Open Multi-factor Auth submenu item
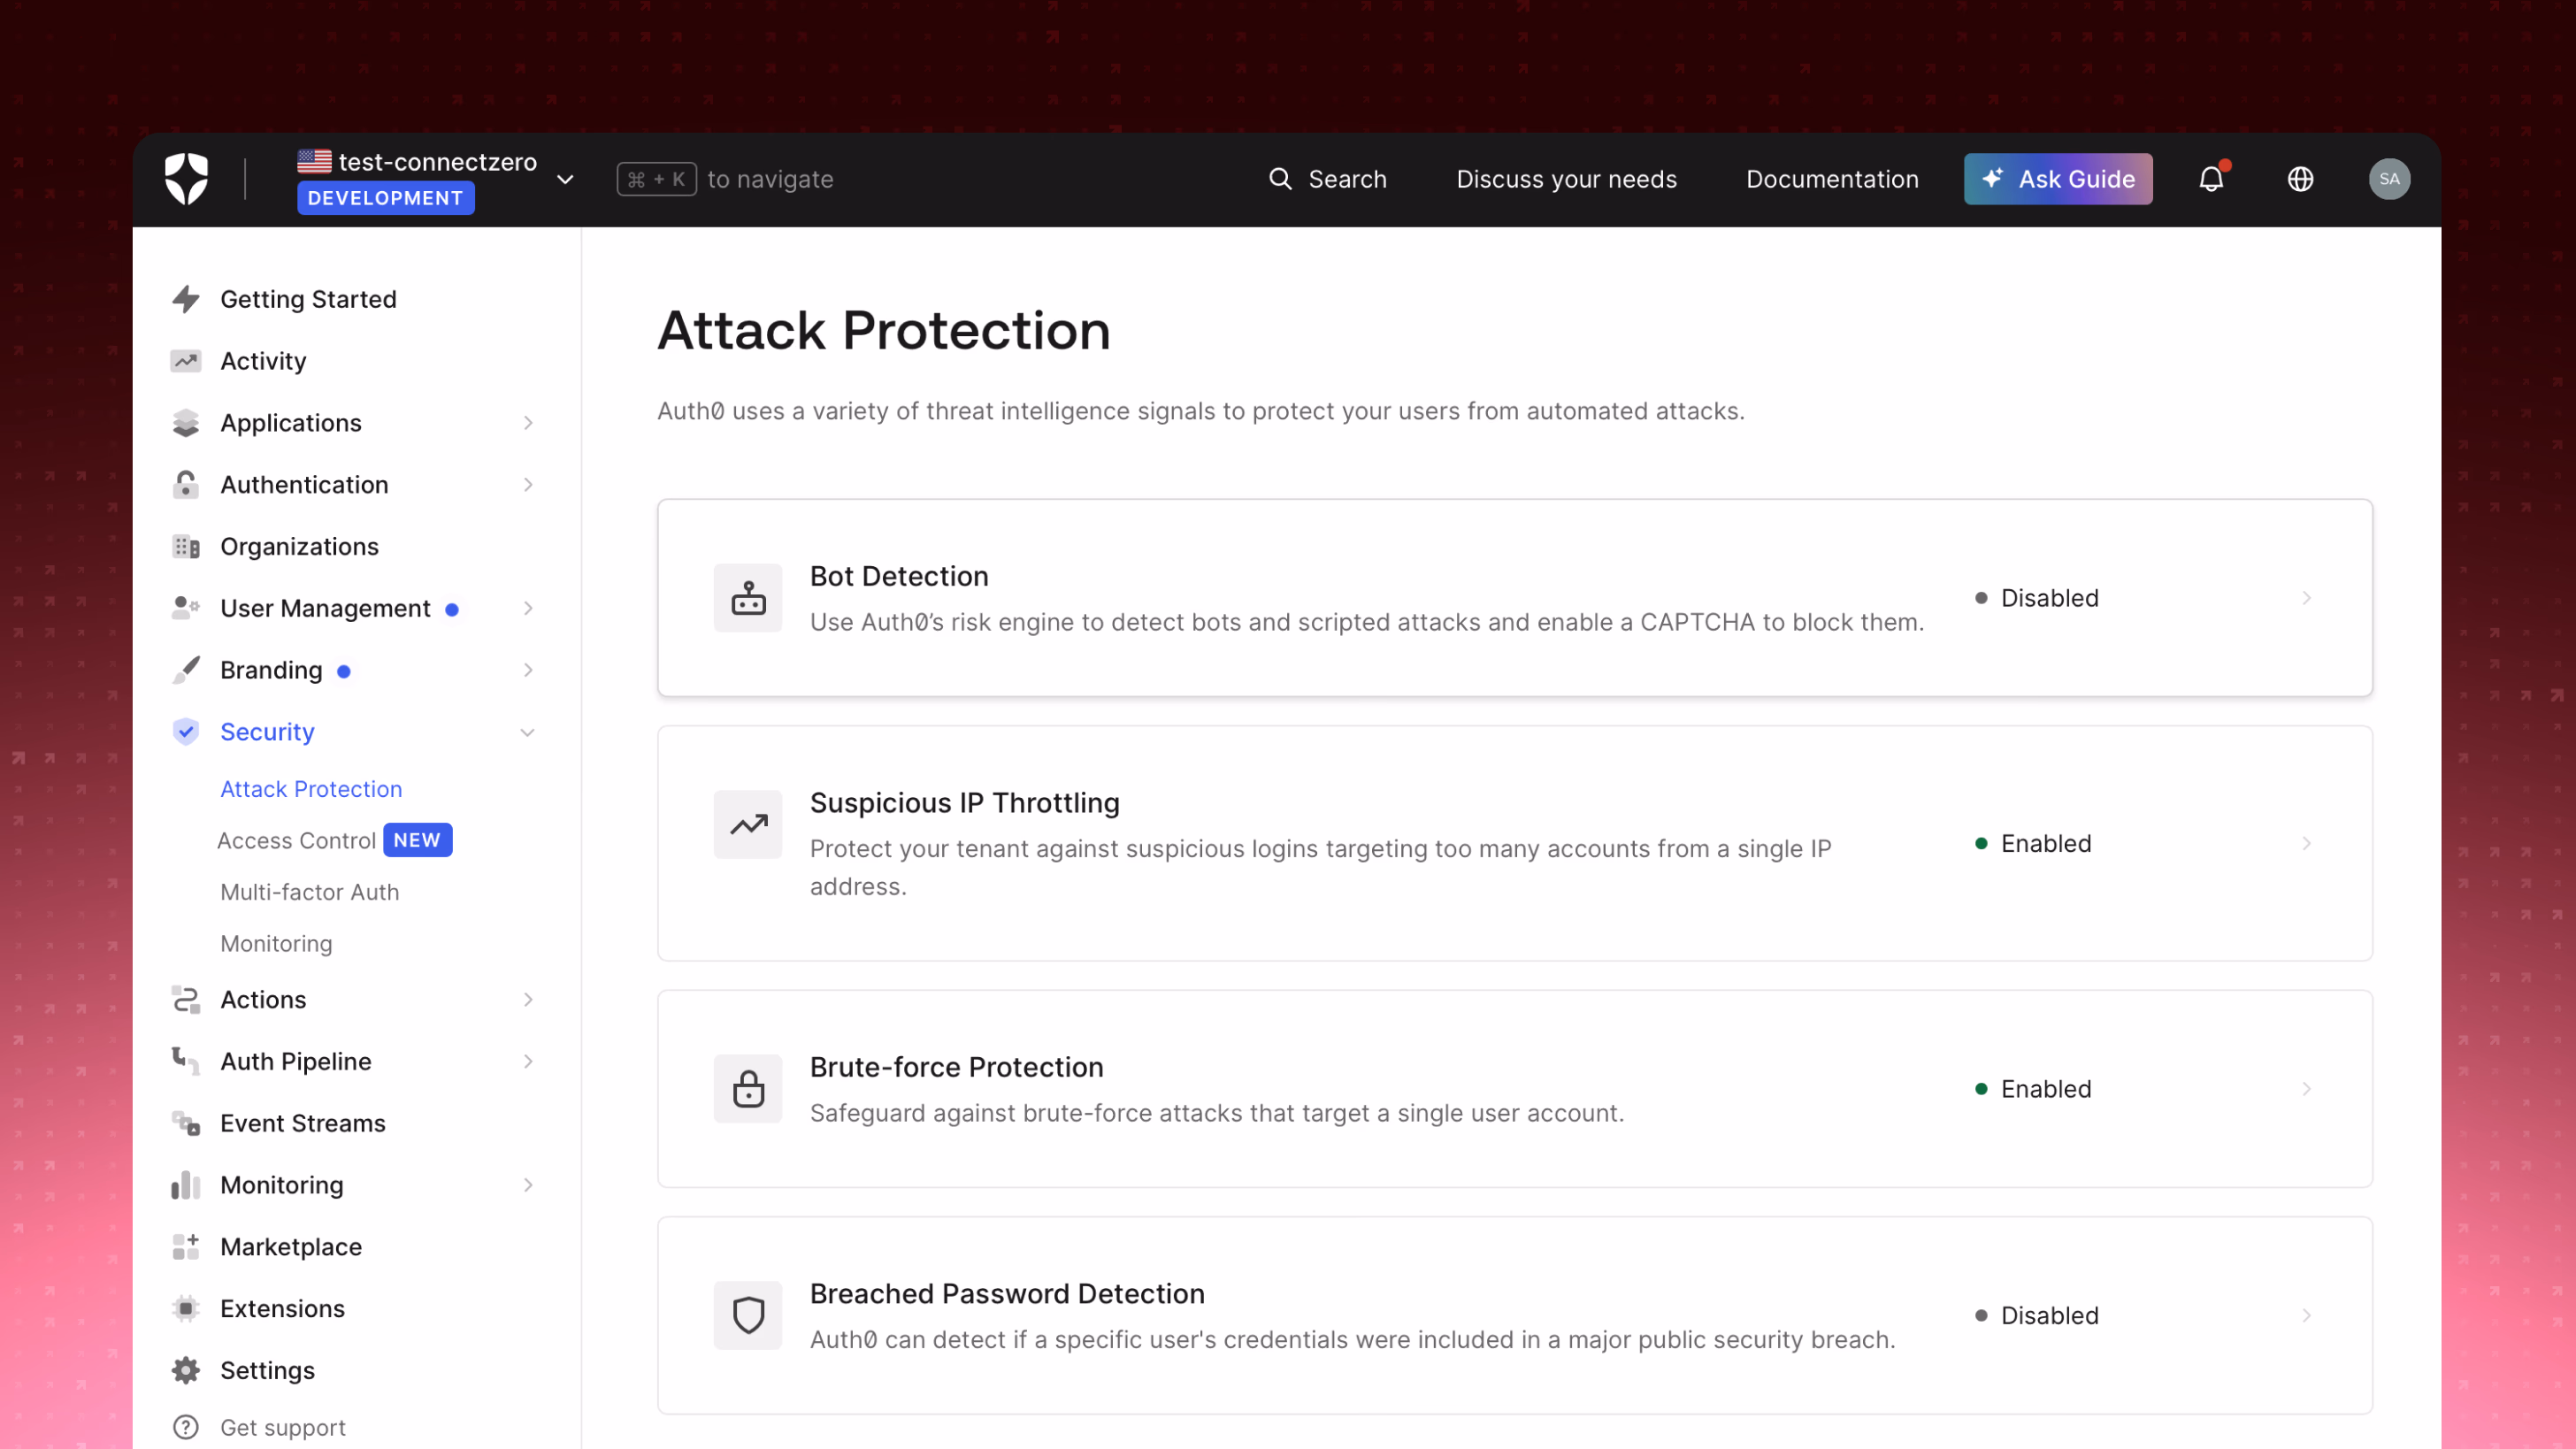 (x=309, y=892)
